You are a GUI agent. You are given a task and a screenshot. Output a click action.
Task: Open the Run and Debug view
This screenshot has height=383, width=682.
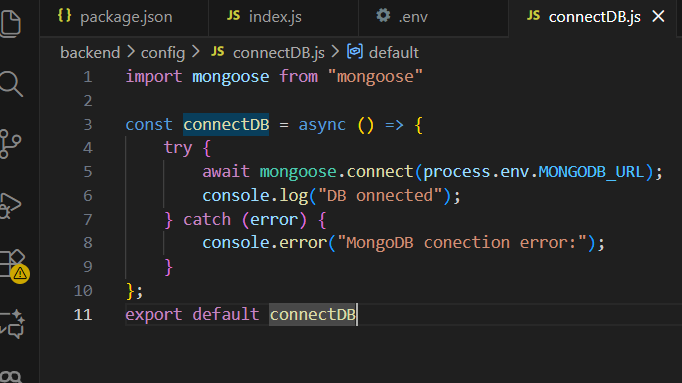10,205
